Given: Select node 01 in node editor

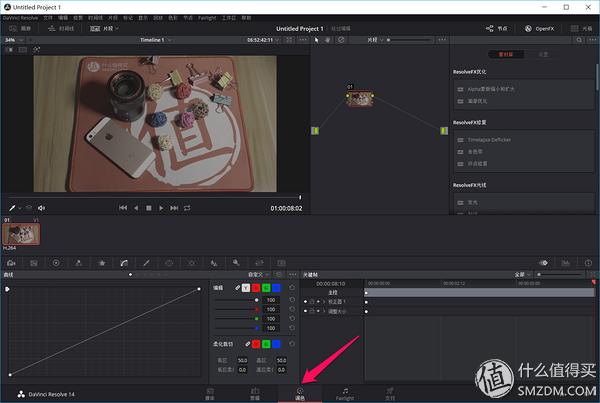Looking at the screenshot, I should tap(358, 99).
